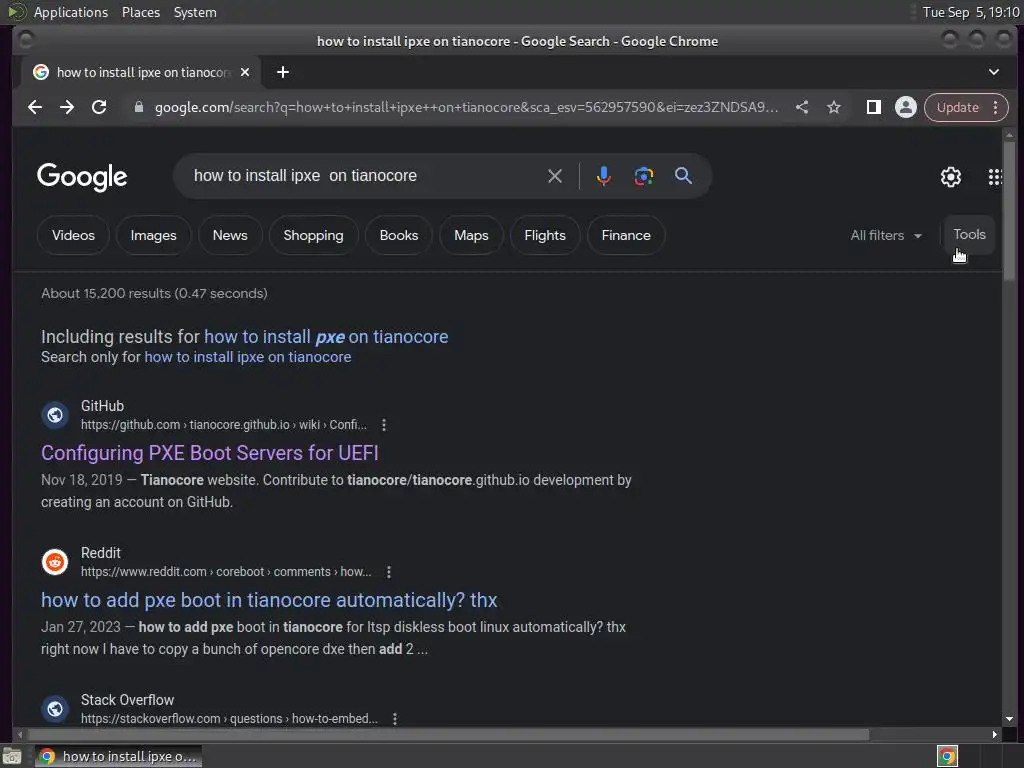Search by image with Lens icon
The image size is (1024, 768).
(x=644, y=176)
